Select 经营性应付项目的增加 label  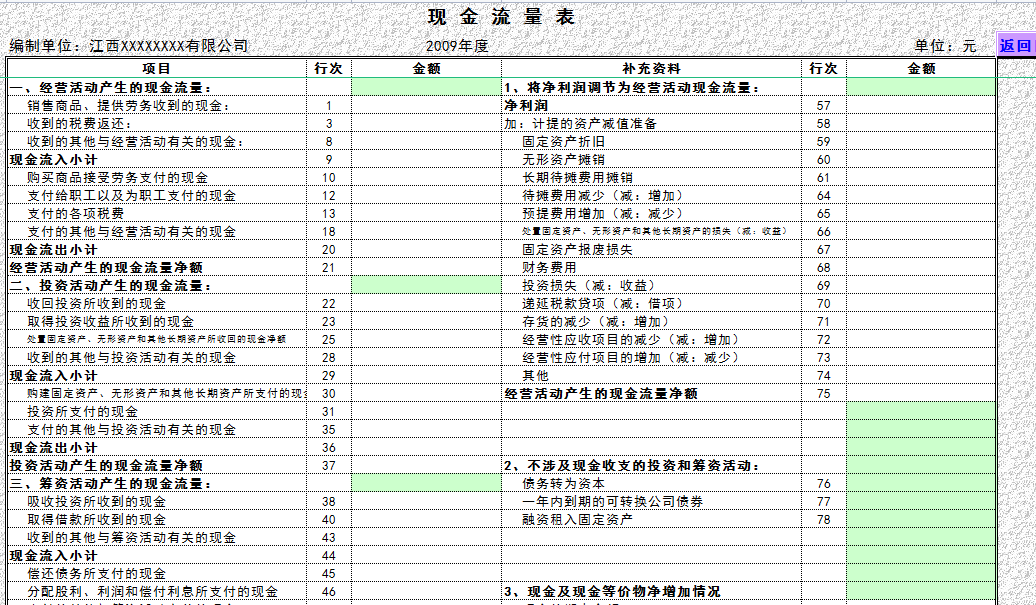coord(630,357)
